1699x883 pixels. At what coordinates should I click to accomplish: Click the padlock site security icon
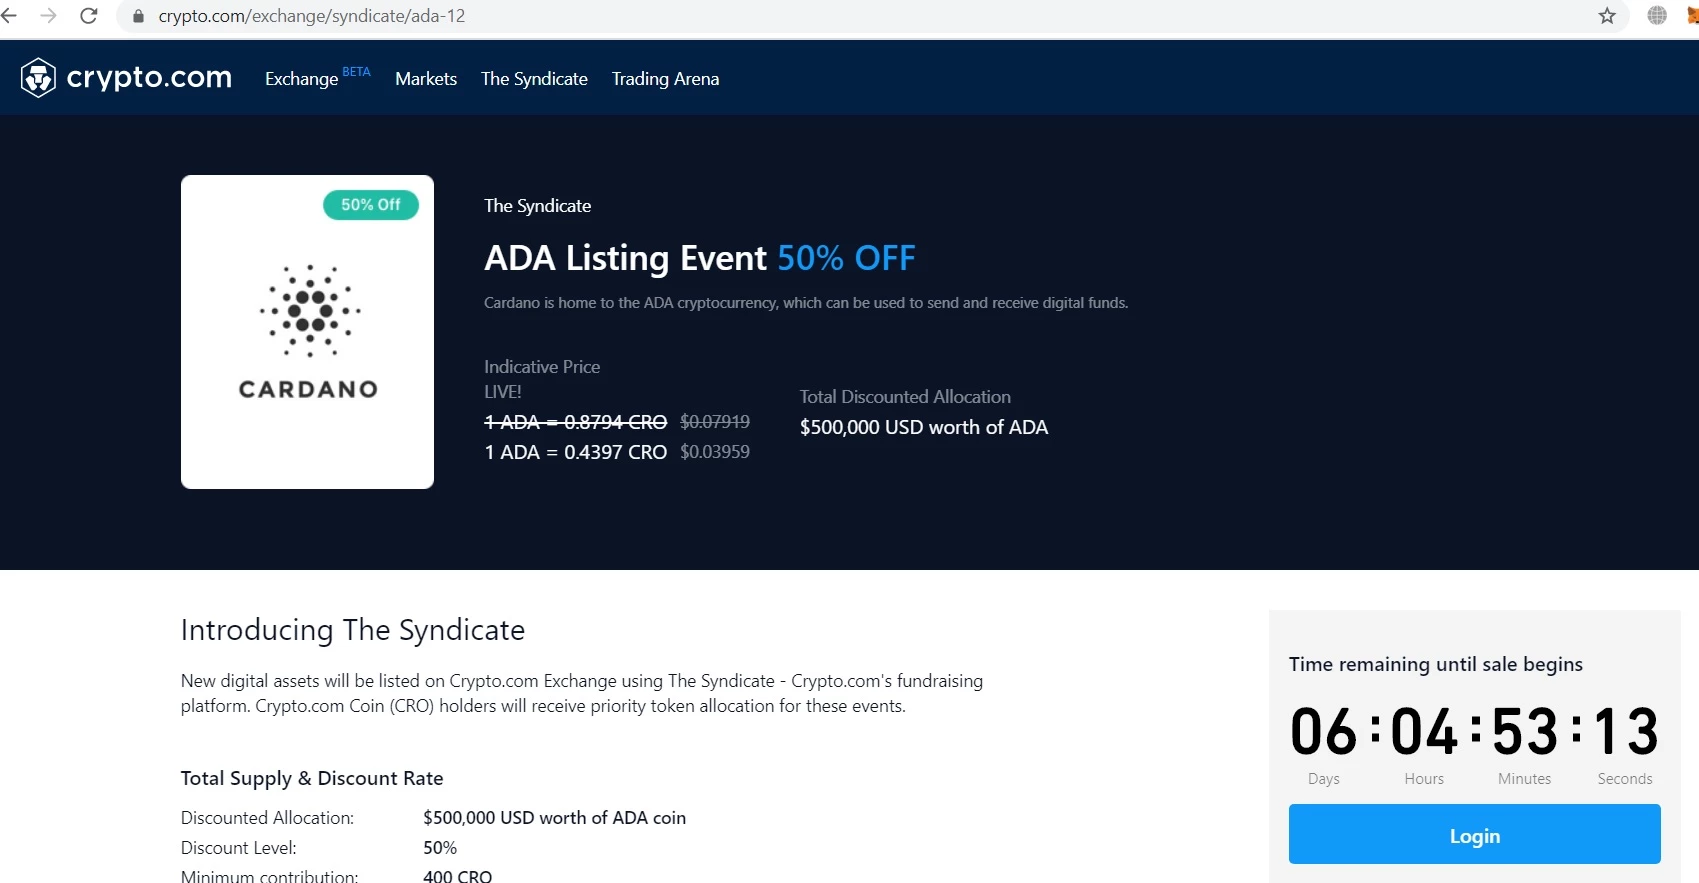[x=139, y=16]
